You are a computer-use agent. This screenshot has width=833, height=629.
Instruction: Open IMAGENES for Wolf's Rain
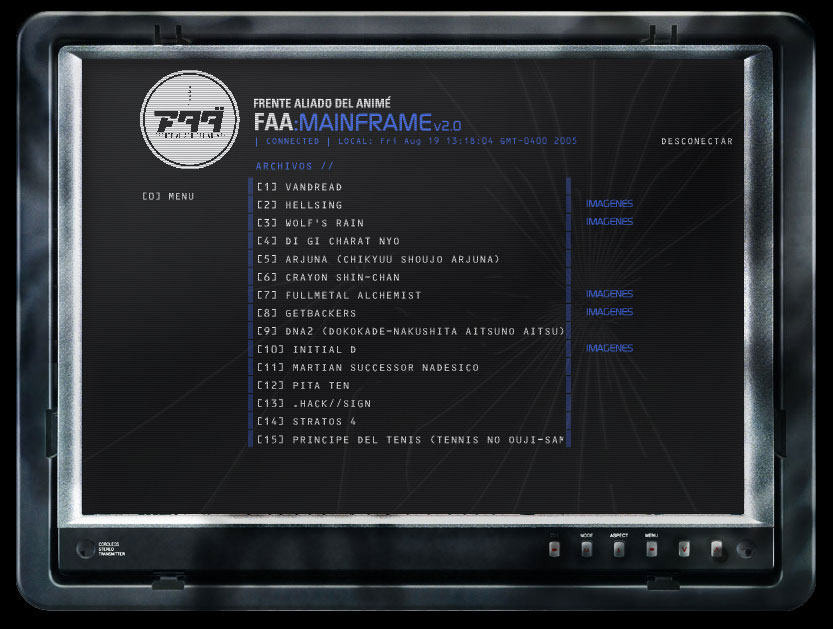point(609,222)
